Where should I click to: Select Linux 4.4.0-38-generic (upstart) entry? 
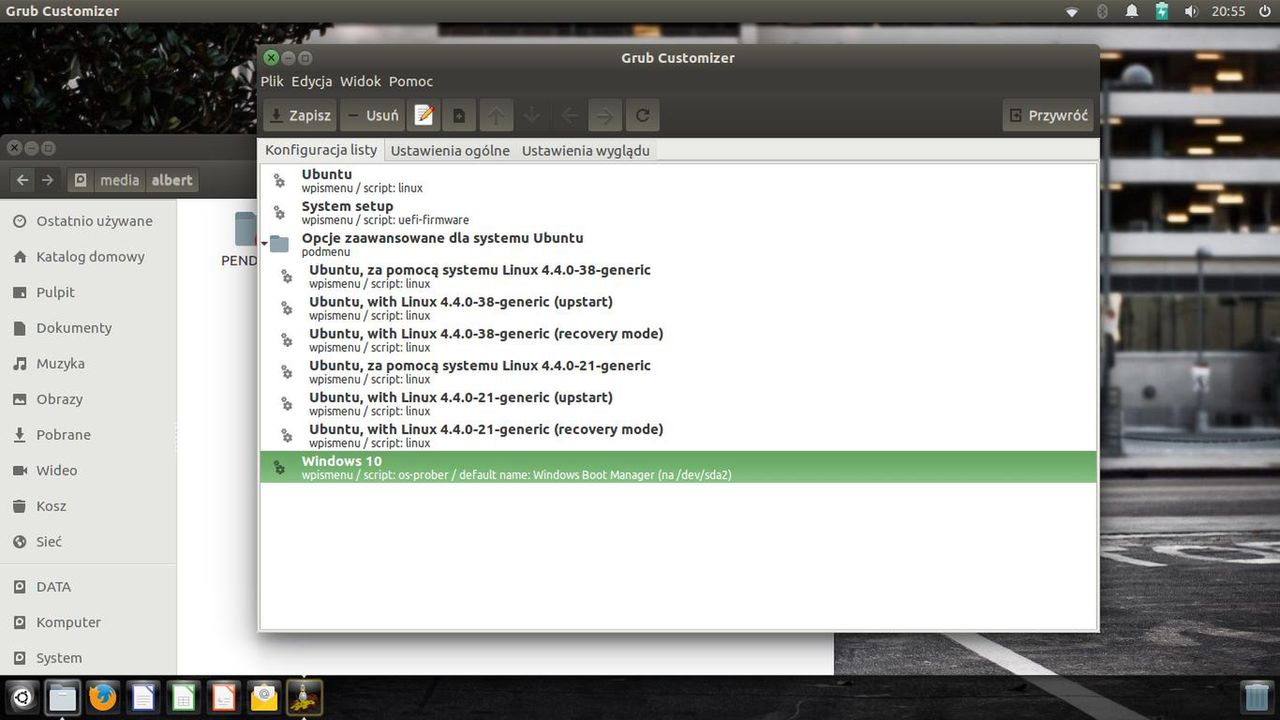point(678,308)
